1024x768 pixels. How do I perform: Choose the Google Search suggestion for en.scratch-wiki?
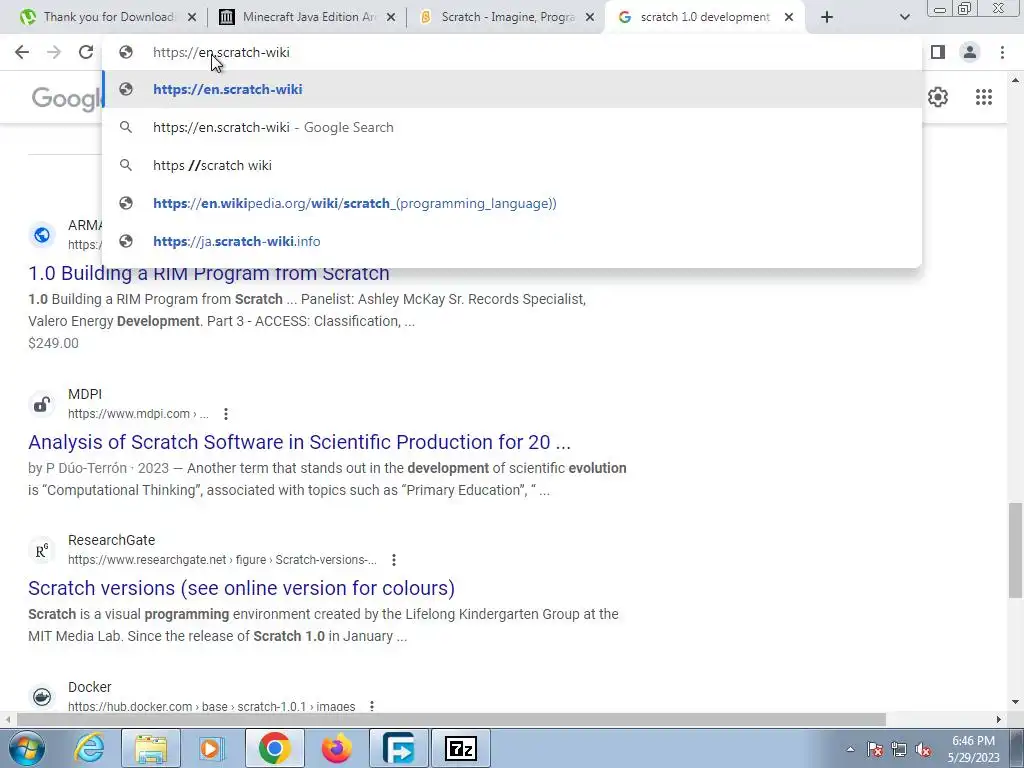pos(512,127)
